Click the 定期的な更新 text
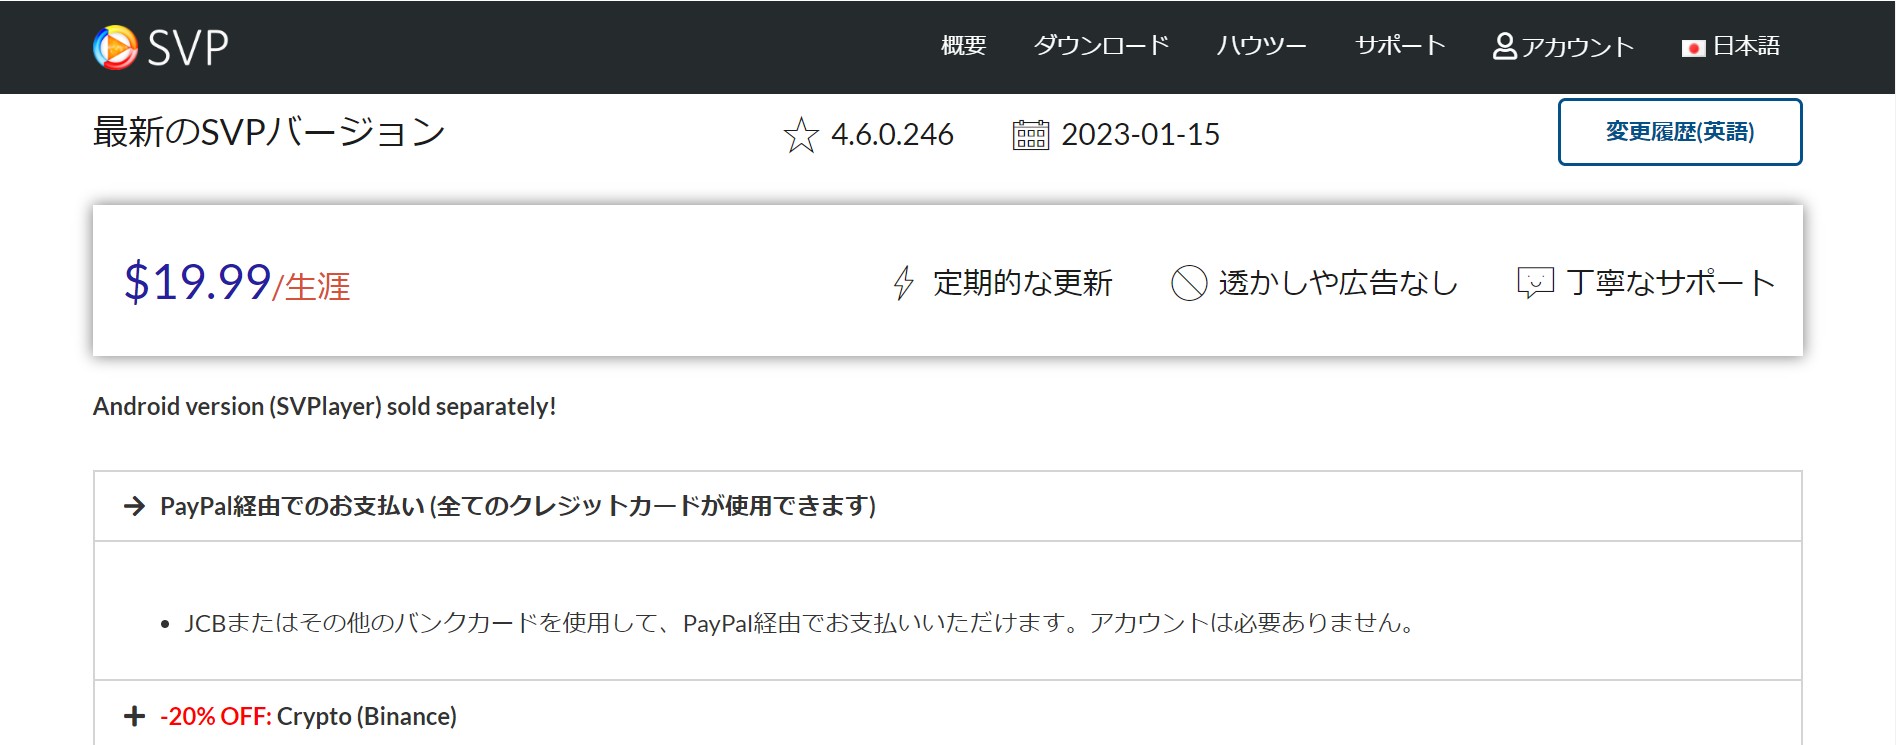The height and width of the screenshot is (745, 1896). (x=1023, y=283)
